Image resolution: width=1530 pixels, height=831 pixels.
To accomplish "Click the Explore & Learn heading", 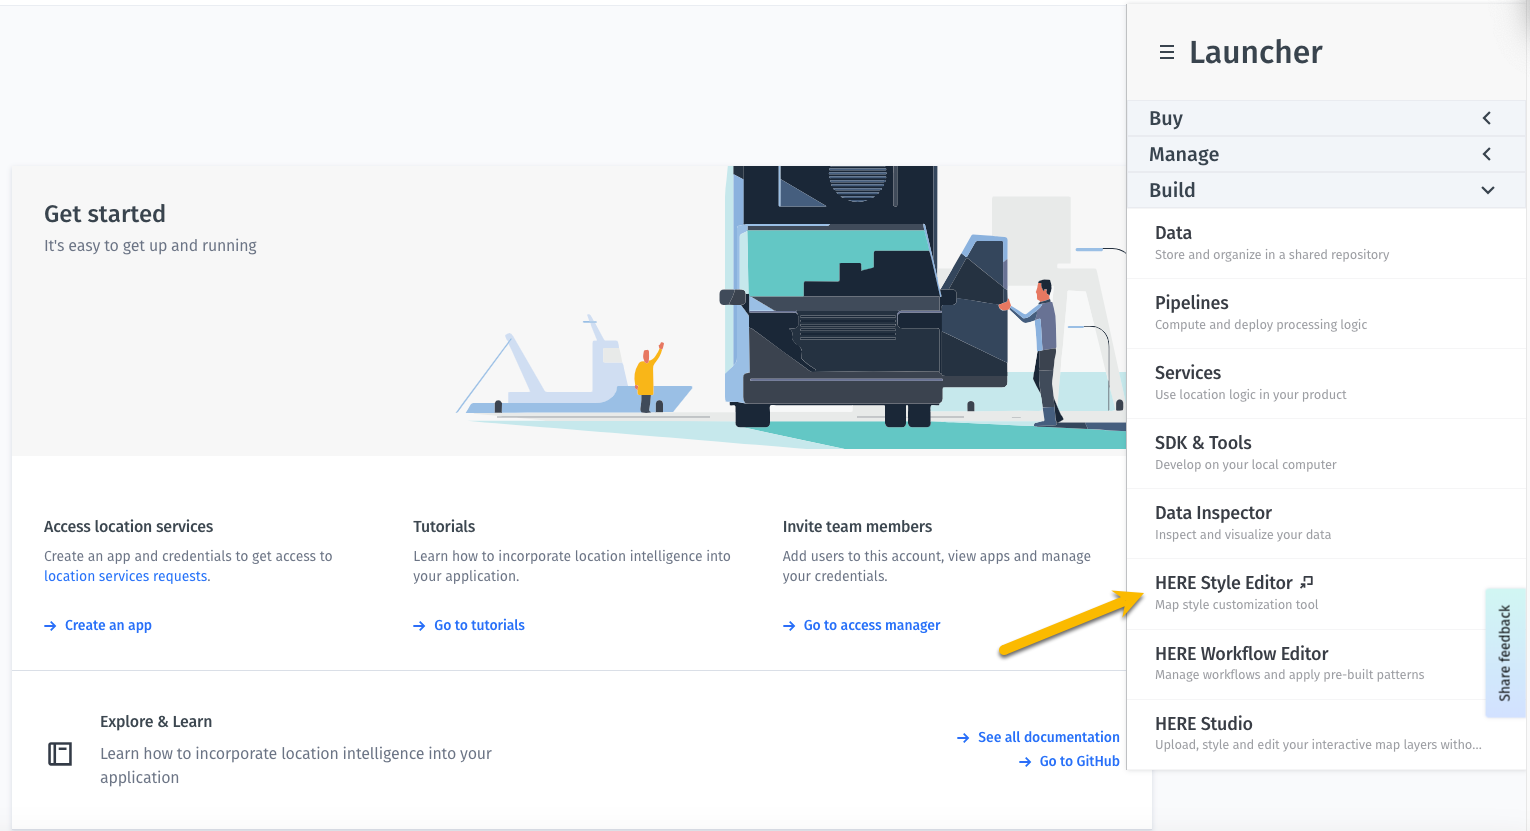I will tap(156, 722).
